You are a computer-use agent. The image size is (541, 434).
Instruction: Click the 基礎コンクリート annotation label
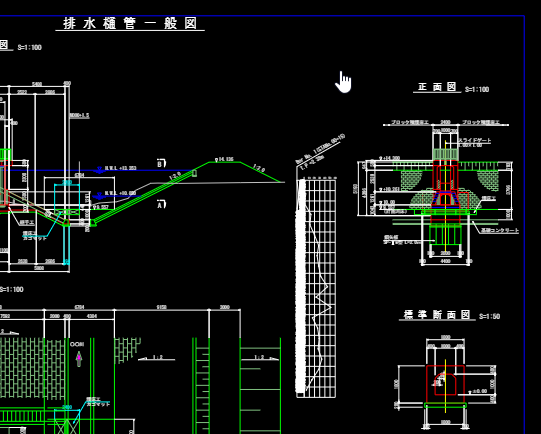click(x=500, y=230)
